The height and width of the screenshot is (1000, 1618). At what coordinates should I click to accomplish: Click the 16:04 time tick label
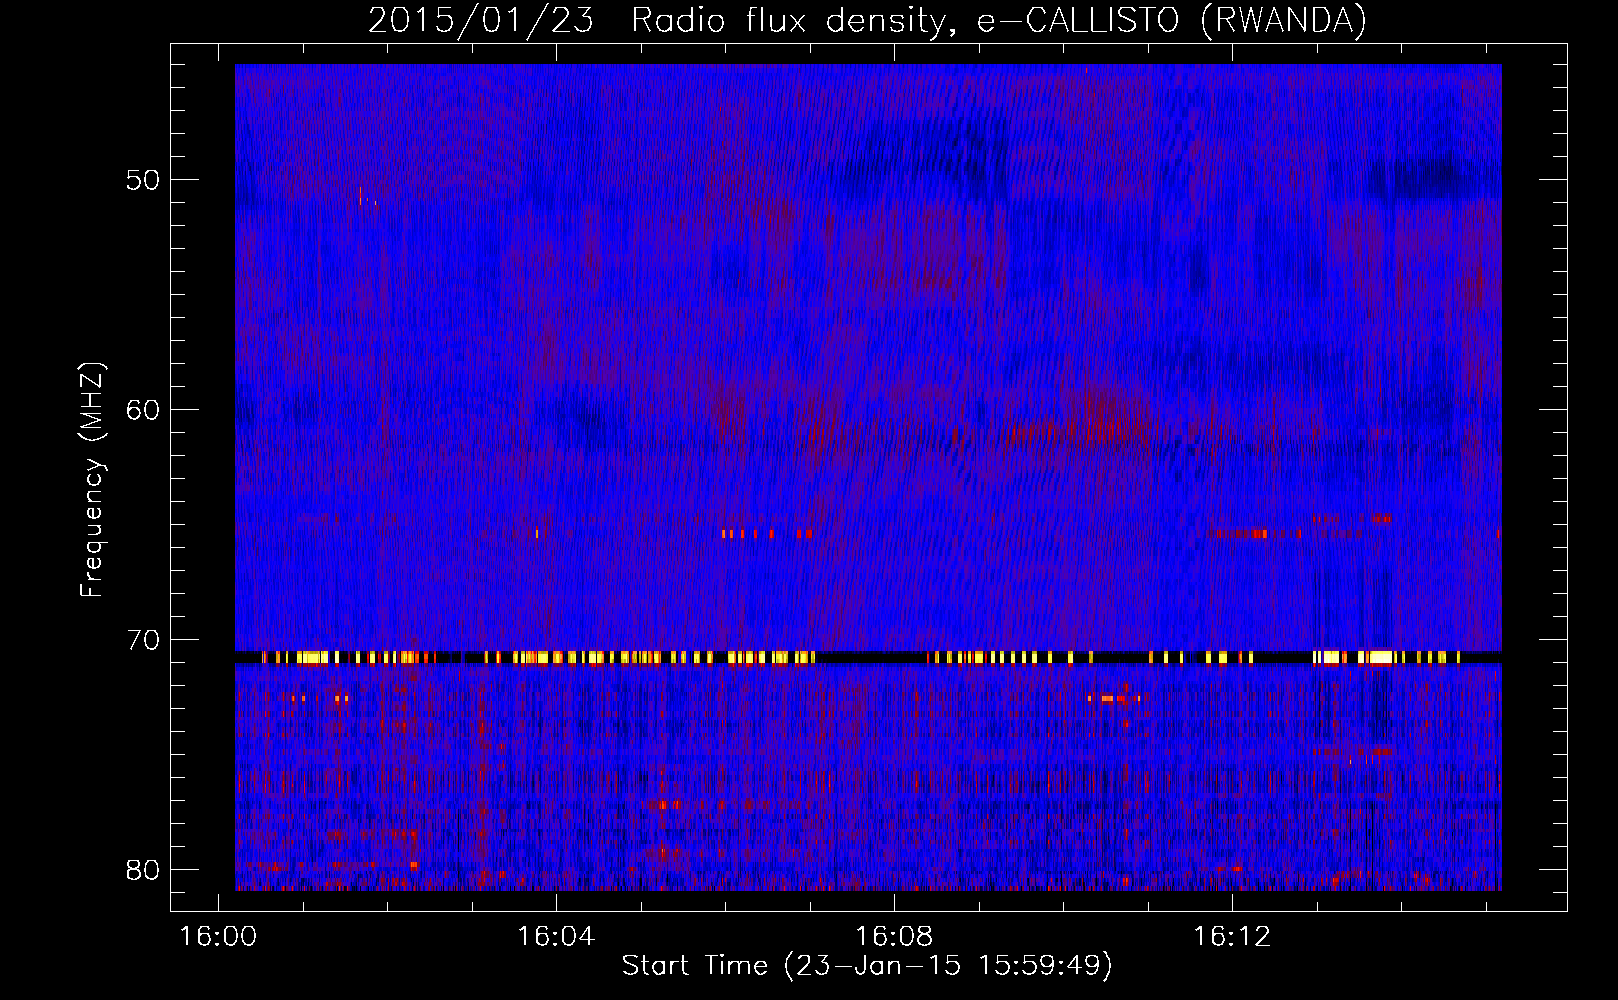coord(556,936)
